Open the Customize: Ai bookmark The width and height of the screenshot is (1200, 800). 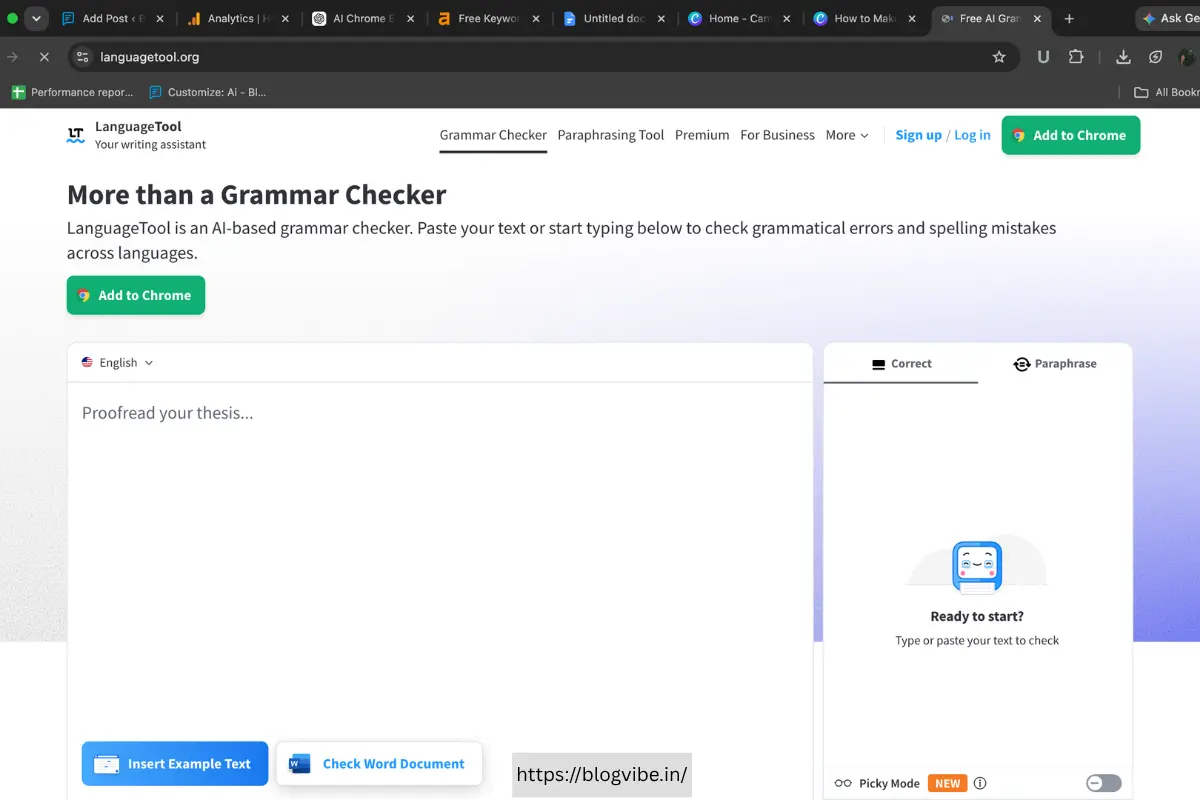click(x=208, y=92)
